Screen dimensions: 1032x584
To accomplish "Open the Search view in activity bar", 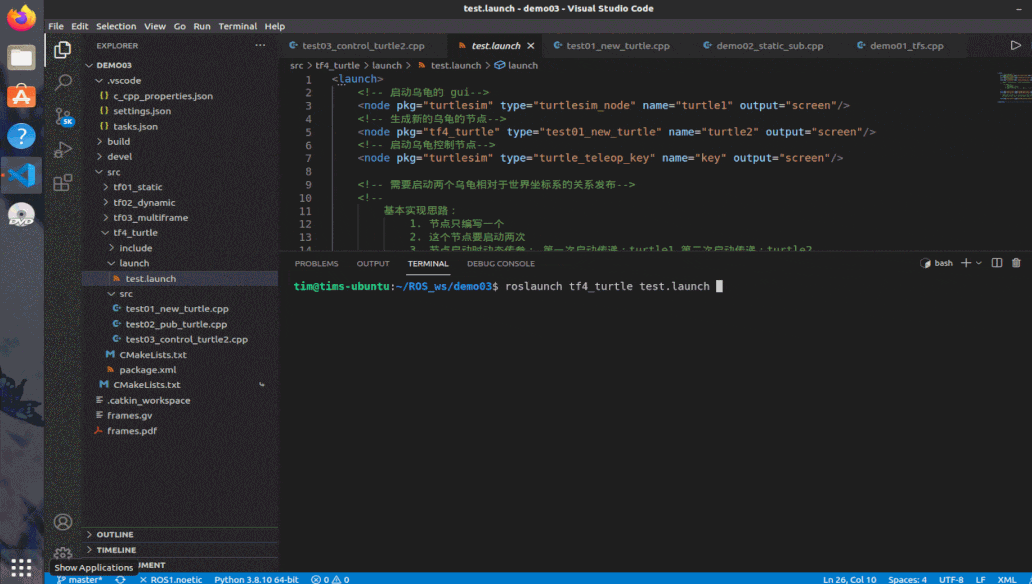I will pos(63,83).
